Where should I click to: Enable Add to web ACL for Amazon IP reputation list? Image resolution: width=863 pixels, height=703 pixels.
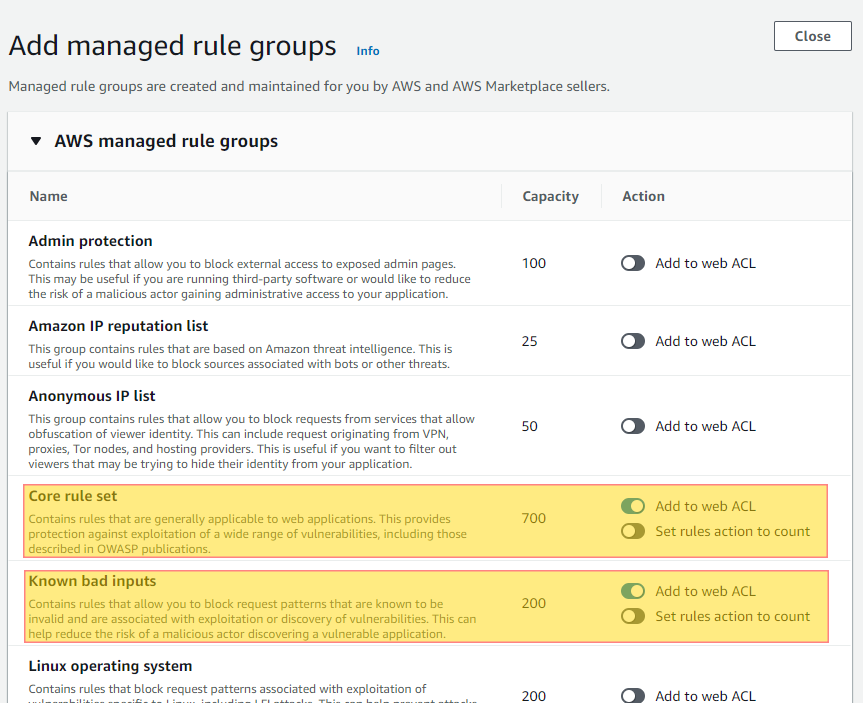click(633, 341)
